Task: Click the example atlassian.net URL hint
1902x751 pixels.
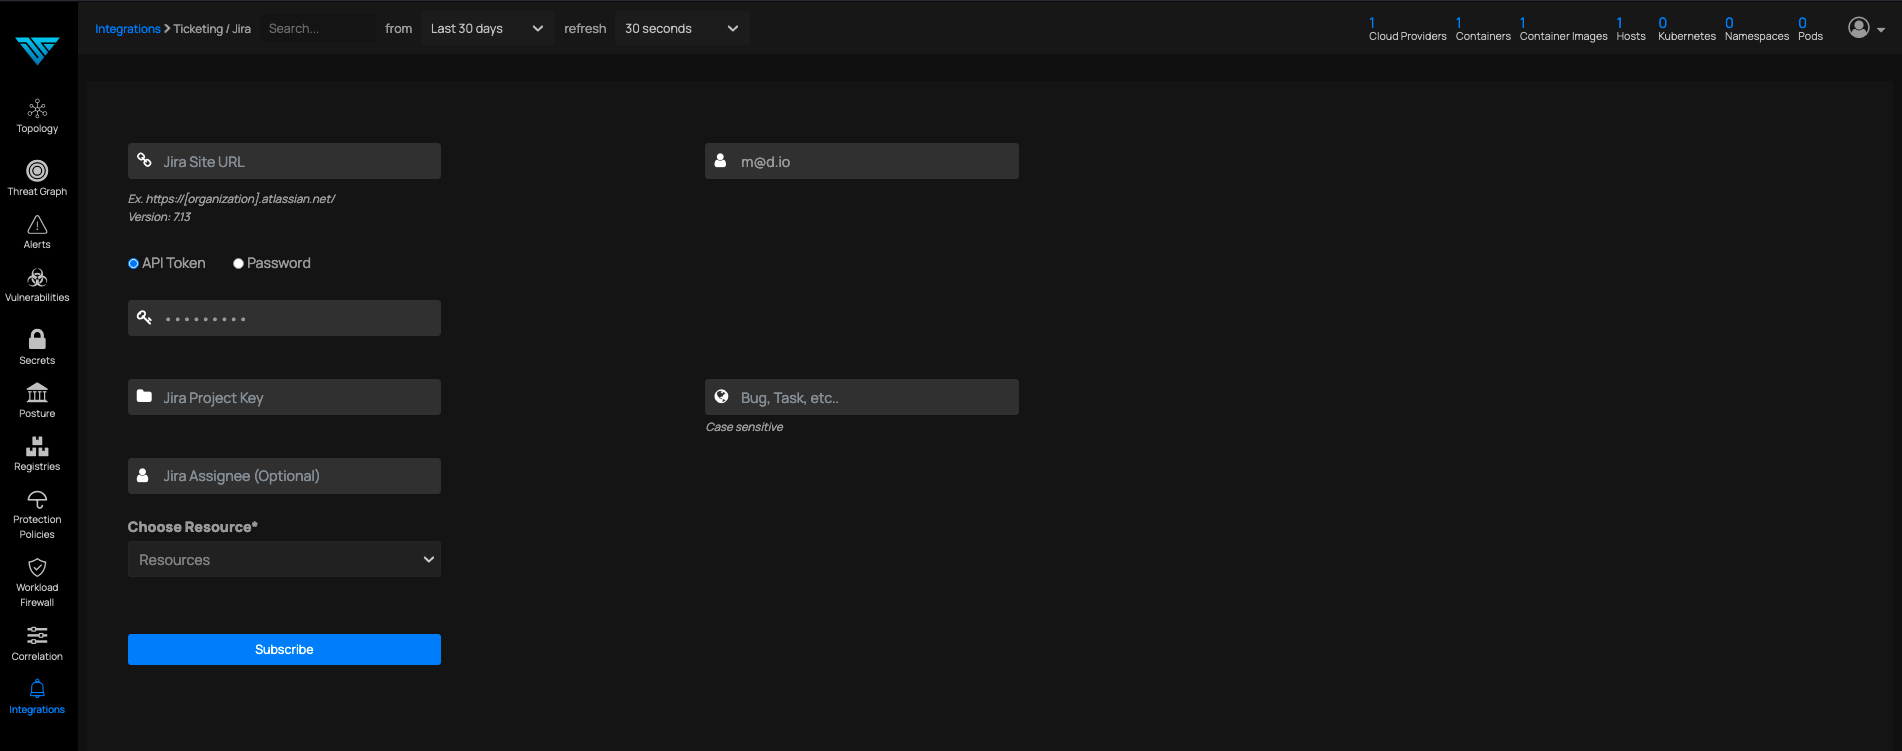Action: click(x=231, y=199)
